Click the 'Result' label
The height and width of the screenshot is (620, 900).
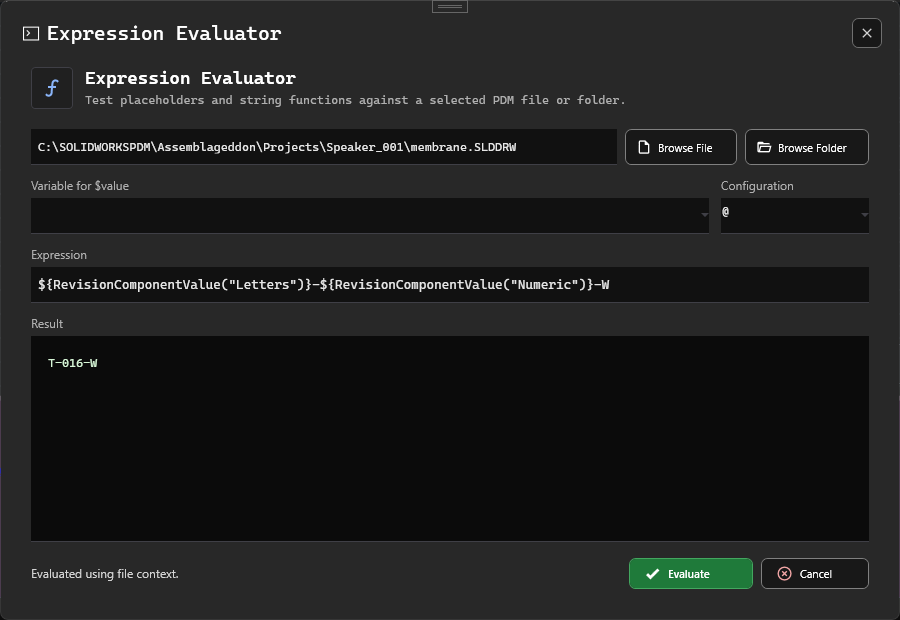[47, 324]
